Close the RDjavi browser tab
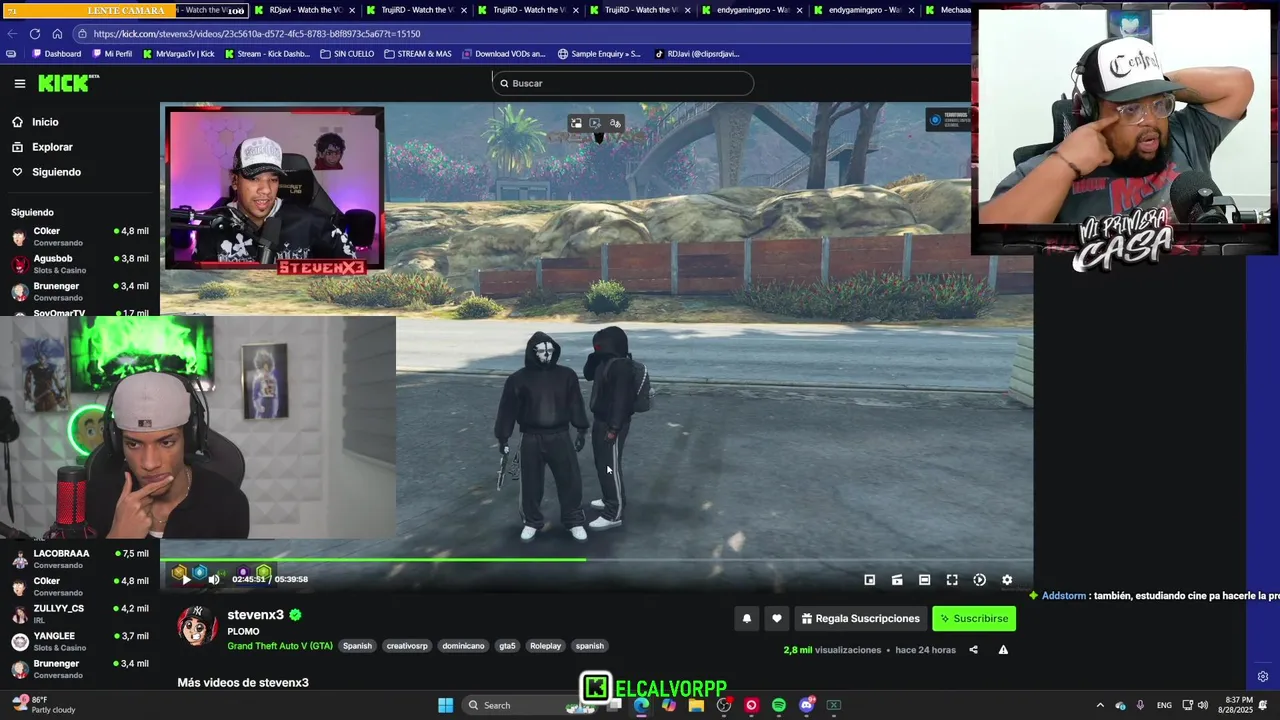Screen dimensions: 1280x720 351,10
